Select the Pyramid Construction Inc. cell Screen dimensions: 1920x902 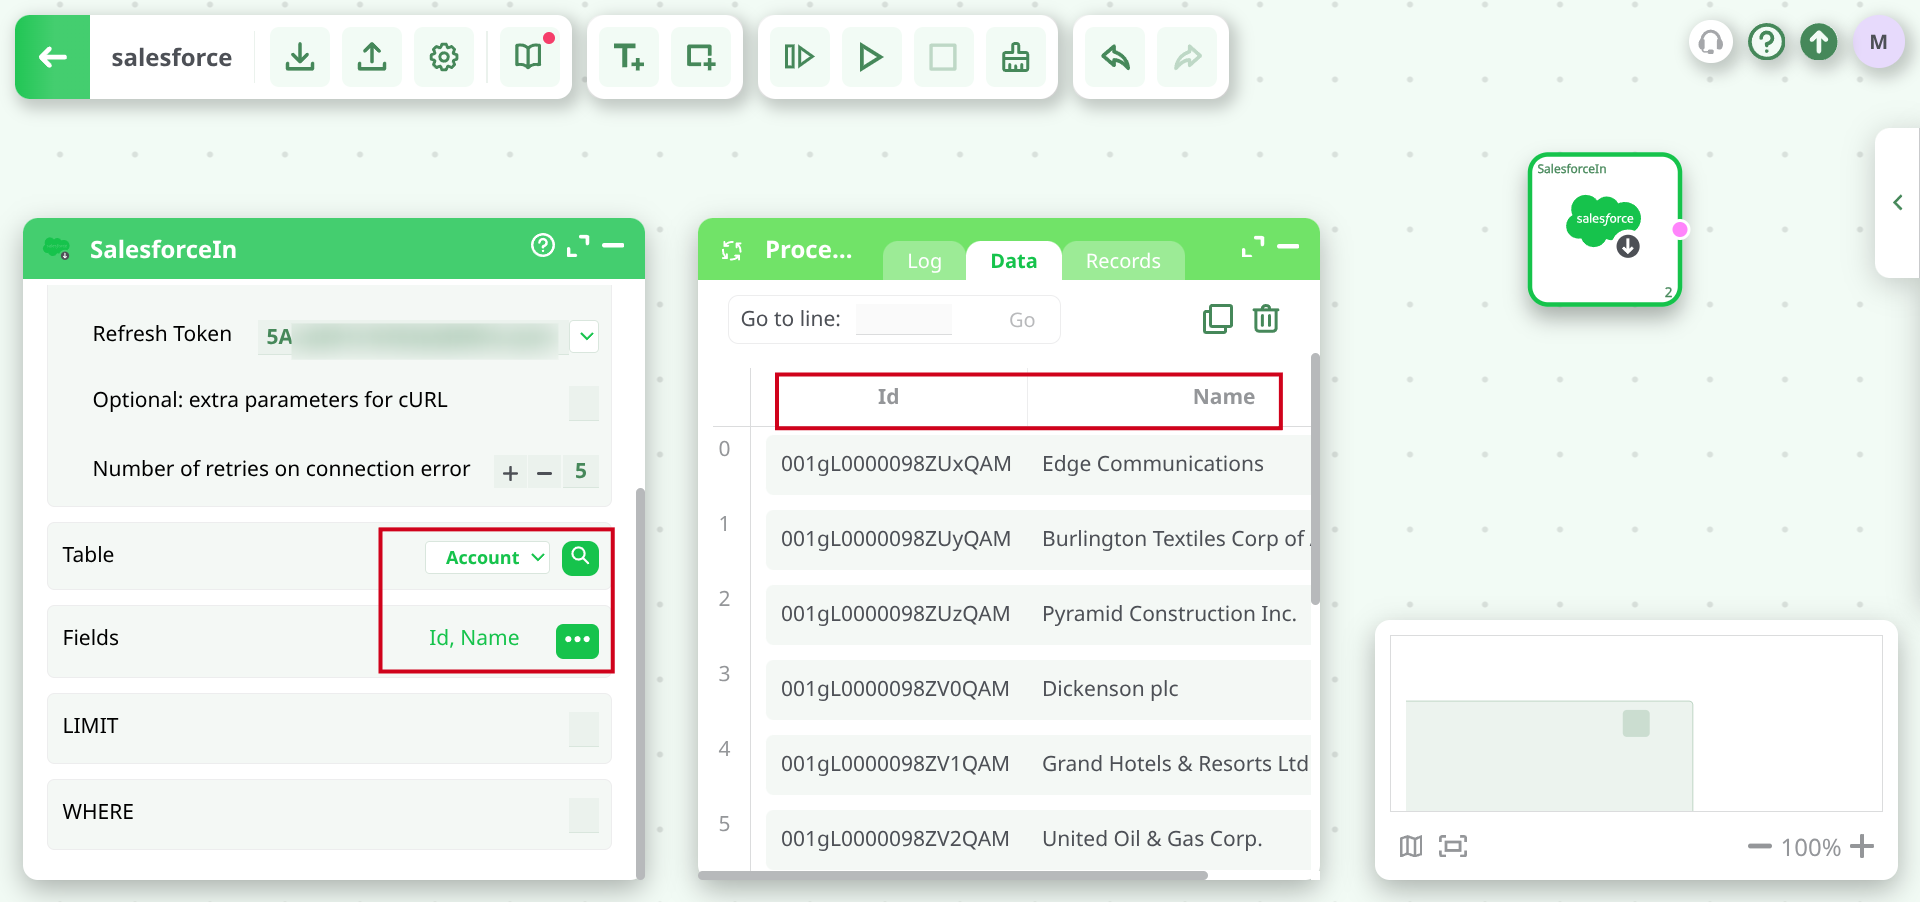tap(1169, 614)
